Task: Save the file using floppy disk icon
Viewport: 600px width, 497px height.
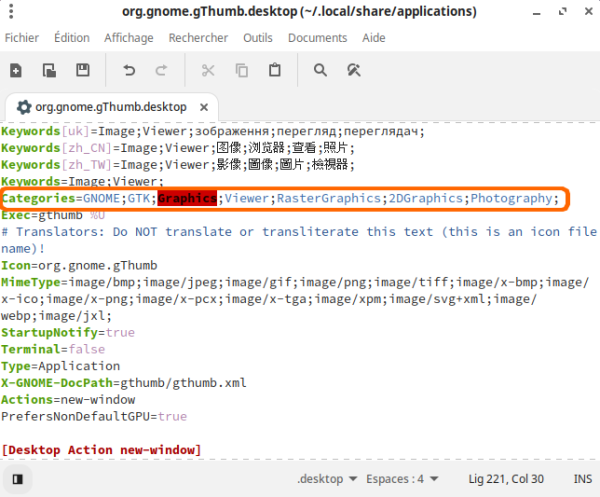Action: pyautogui.click(x=83, y=70)
